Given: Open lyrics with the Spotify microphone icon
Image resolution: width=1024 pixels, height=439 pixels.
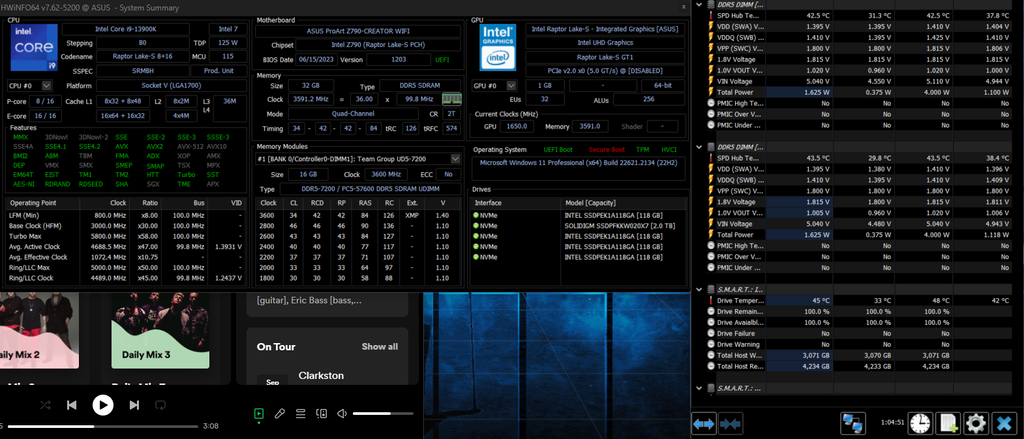Looking at the screenshot, I should point(280,414).
